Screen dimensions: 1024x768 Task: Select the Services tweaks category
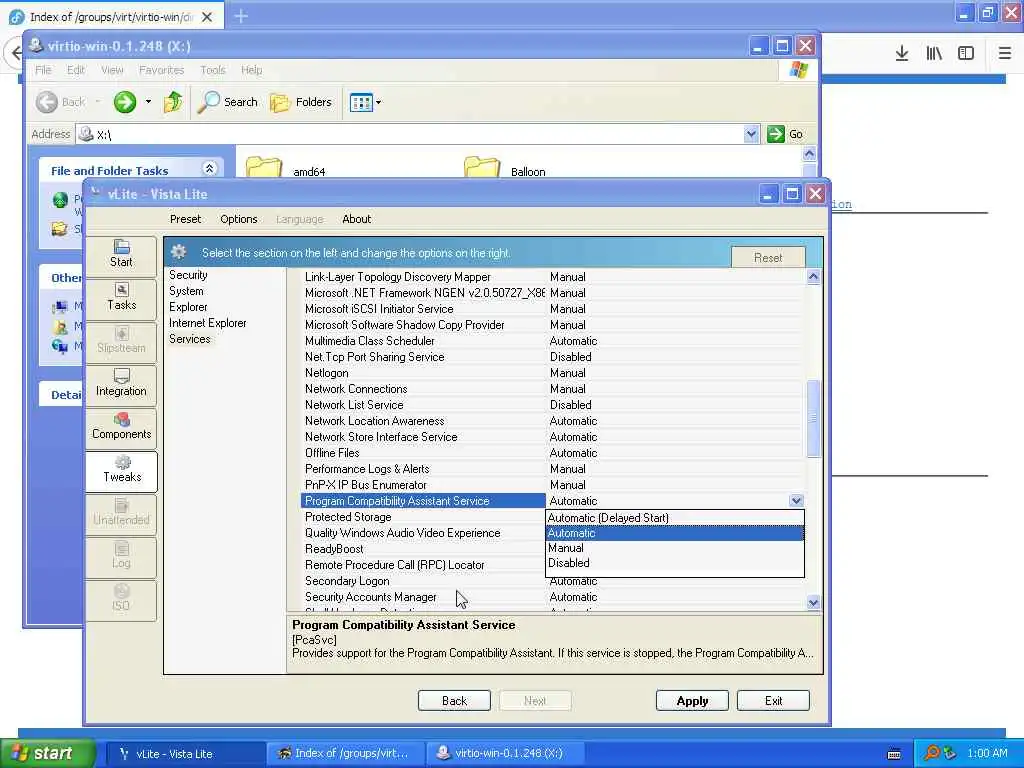point(189,339)
